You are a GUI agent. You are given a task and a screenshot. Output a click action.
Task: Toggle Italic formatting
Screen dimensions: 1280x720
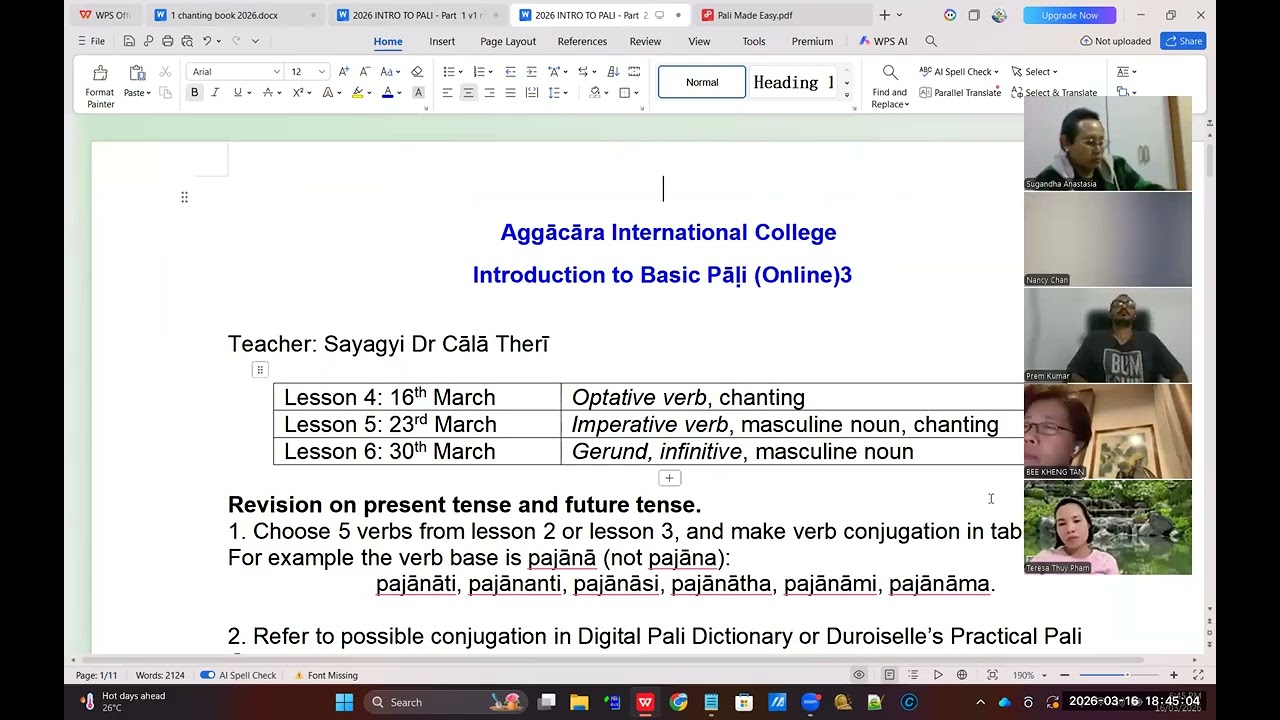[x=215, y=93]
